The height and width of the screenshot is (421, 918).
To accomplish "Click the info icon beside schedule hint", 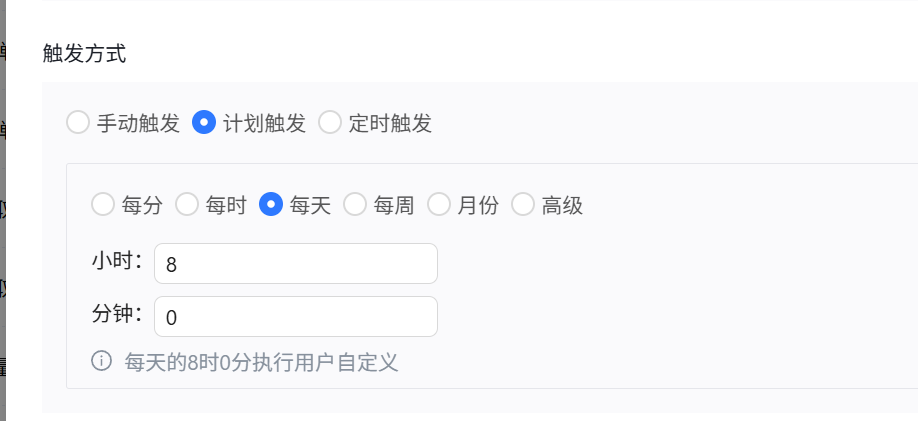I will tap(101, 361).
